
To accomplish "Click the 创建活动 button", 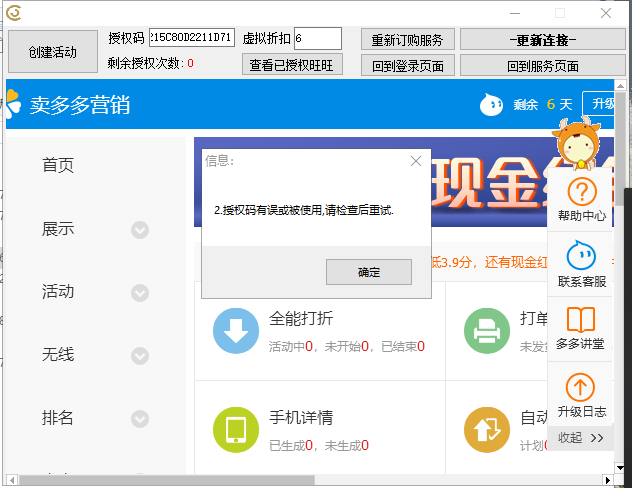I will [53, 52].
